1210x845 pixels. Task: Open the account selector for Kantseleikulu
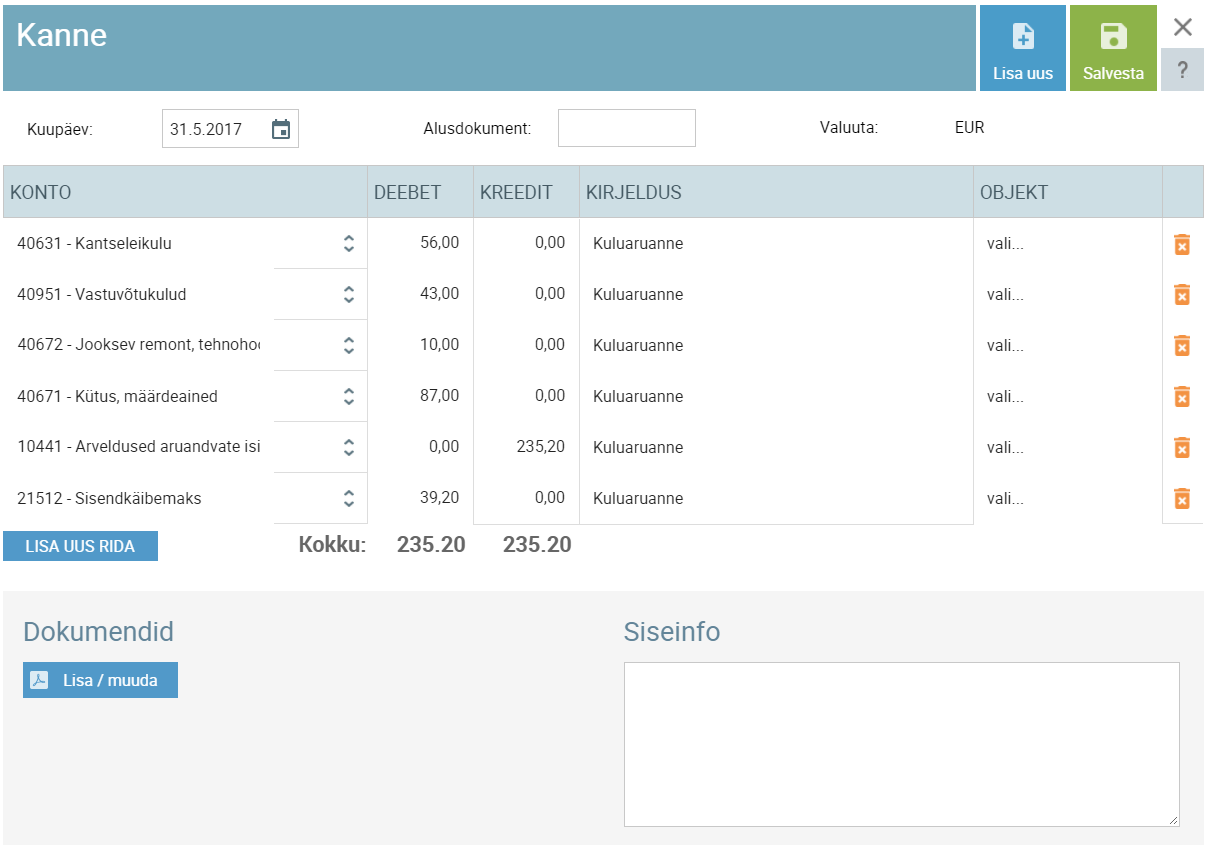[x=347, y=243]
